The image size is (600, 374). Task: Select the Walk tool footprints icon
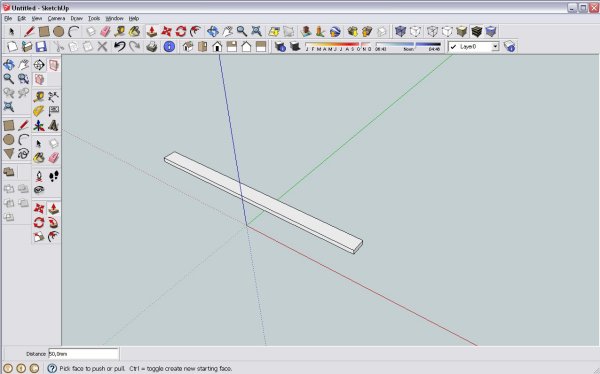click(54, 176)
